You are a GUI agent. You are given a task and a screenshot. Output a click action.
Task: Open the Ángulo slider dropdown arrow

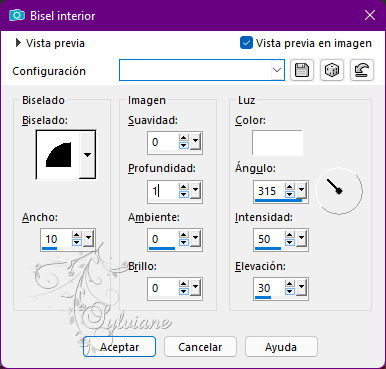click(301, 190)
